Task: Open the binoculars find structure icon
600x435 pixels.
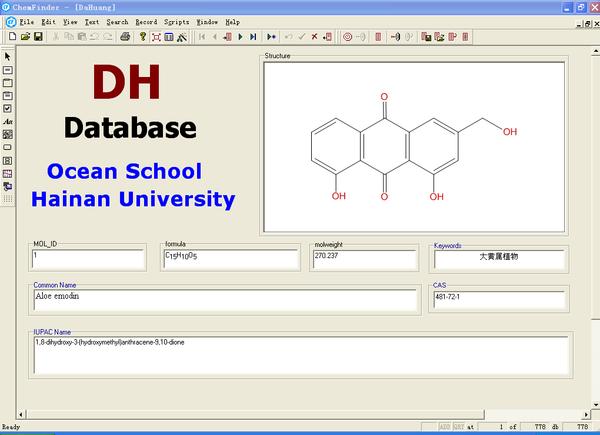Action: click(182, 37)
